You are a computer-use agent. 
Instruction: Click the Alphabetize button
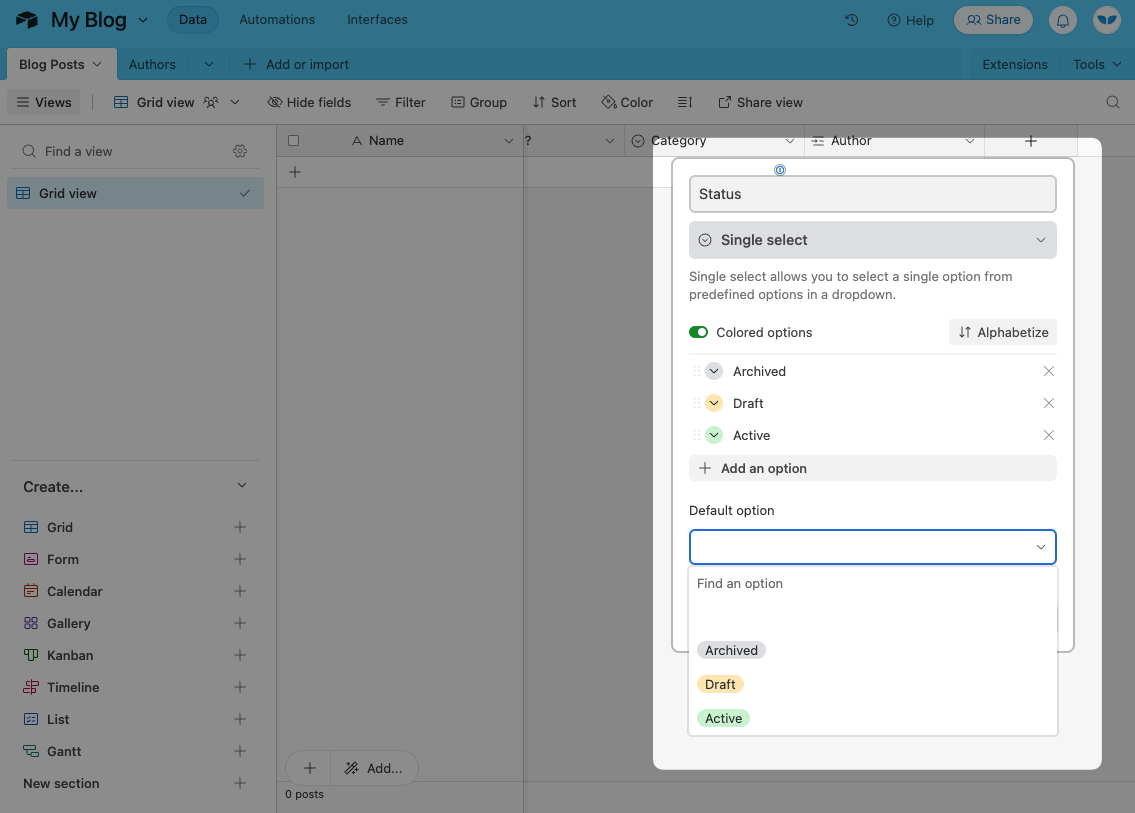tap(1002, 332)
